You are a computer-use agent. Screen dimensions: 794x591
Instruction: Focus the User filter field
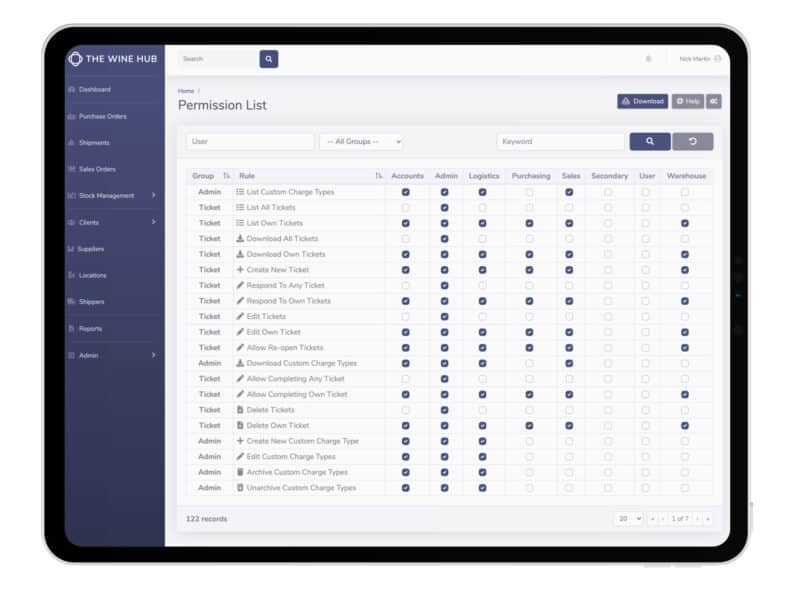click(x=250, y=141)
